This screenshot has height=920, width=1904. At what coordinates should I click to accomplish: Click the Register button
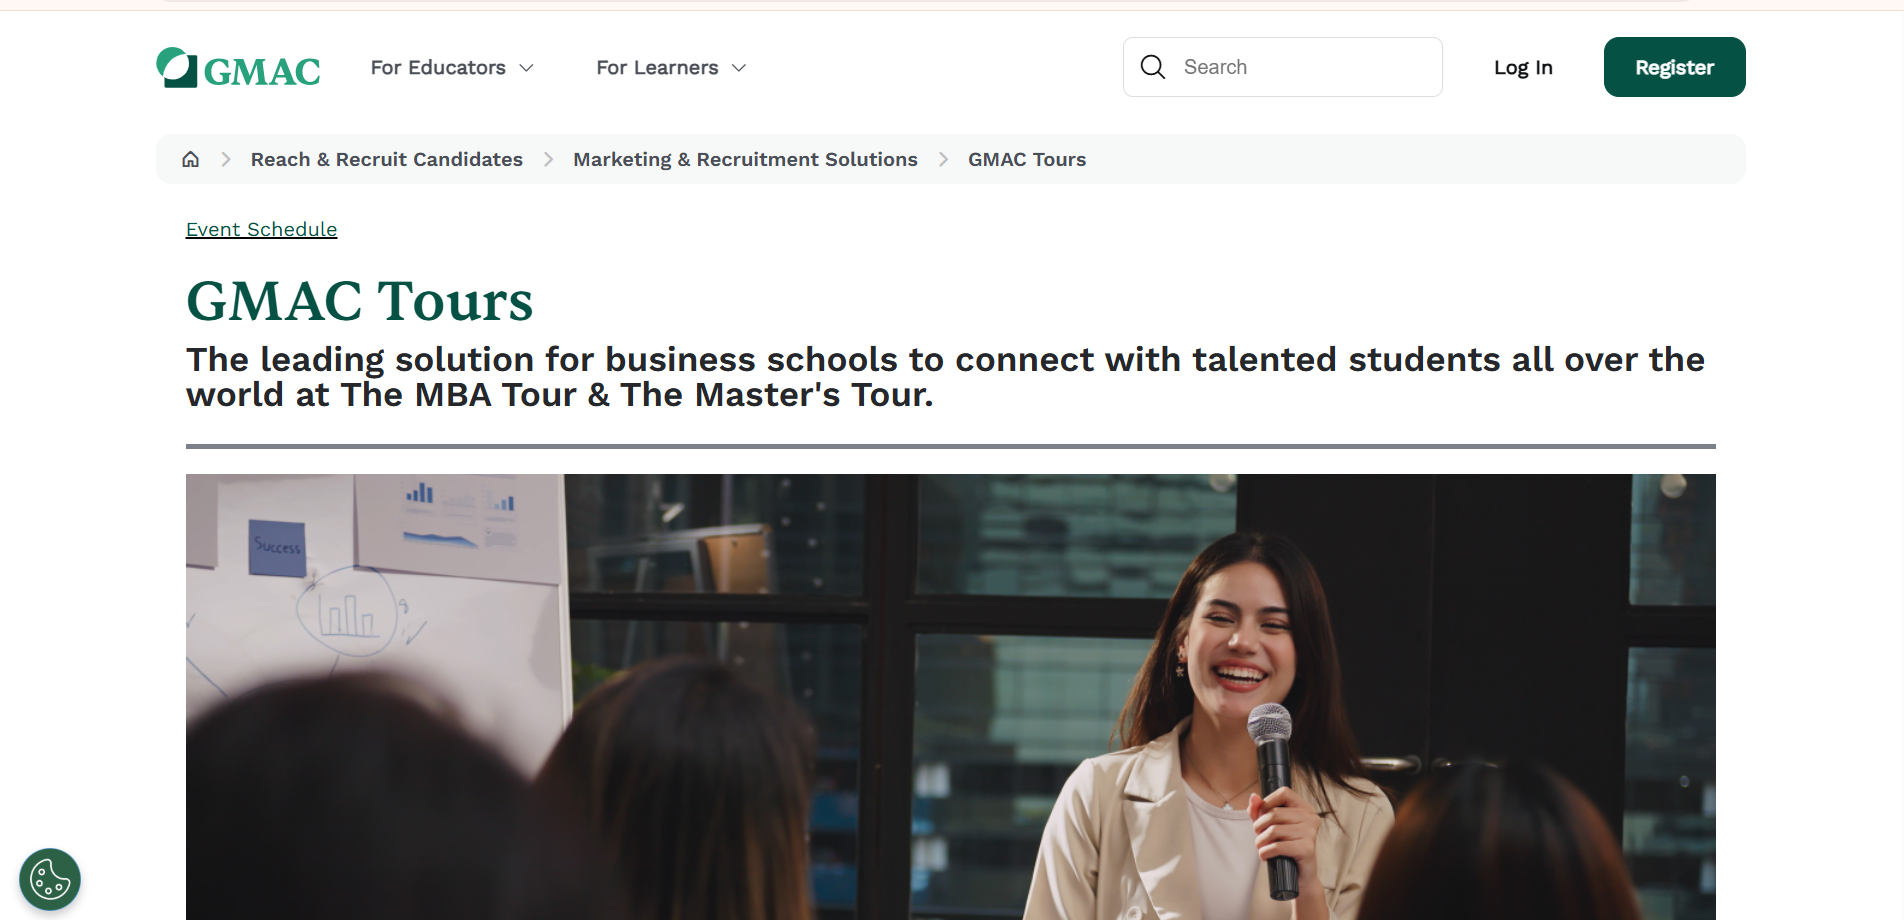(1674, 67)
